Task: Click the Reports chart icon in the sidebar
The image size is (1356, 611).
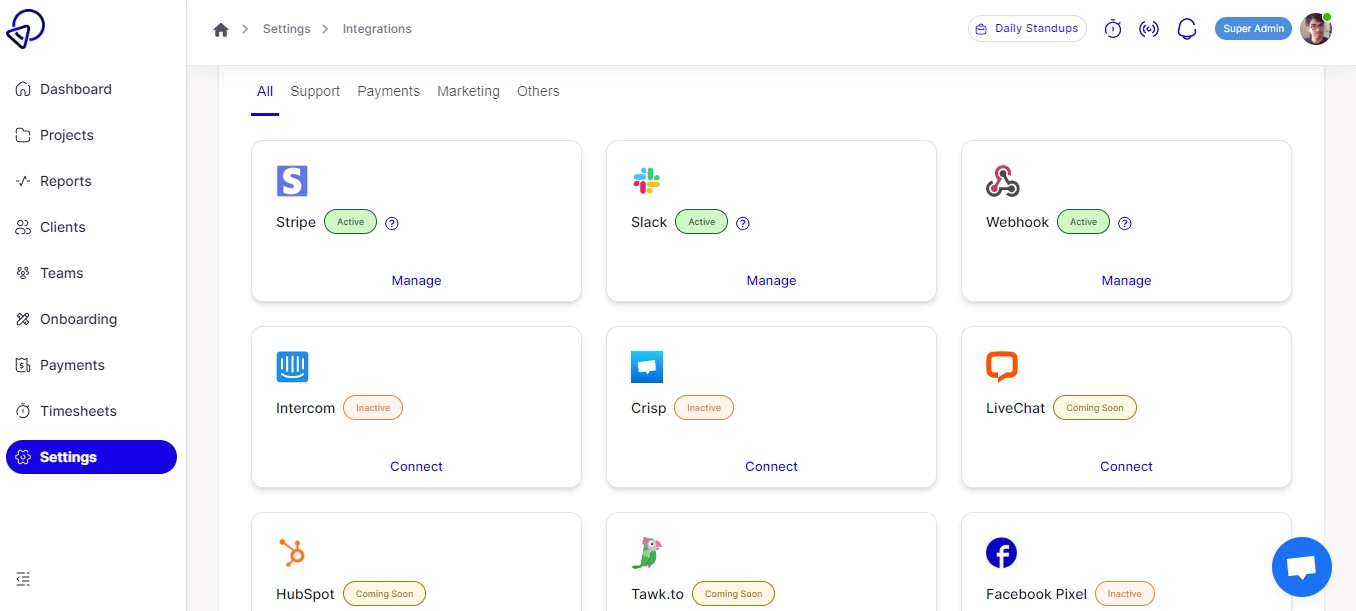Action: (x=23, y=181)
